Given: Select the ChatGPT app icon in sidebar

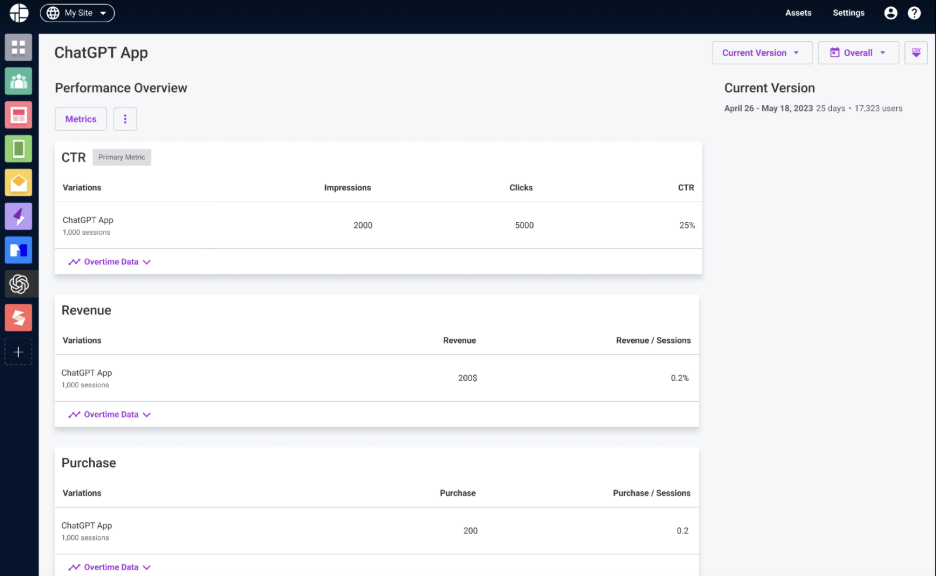Looking at the screenshot, I should [19, 284].
